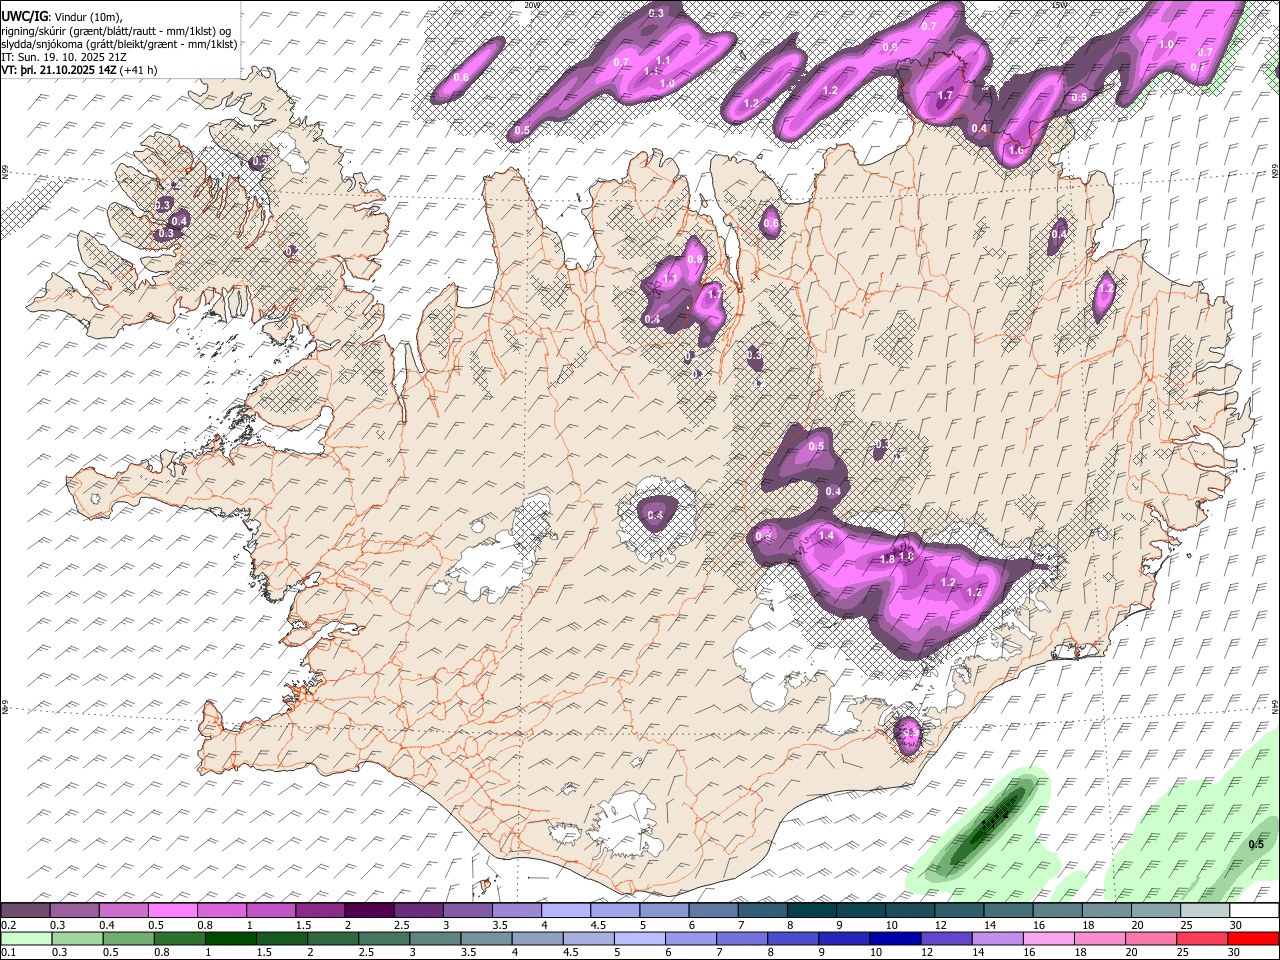Click the '1.8' snowfall value on the map

click(x=887, y=559)
